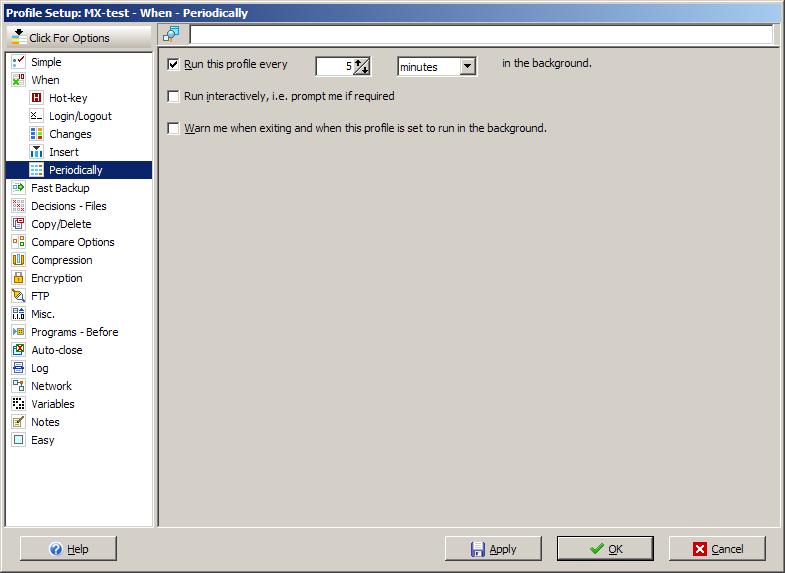Select Decisions - Files in sidebar
The image size is (785, 573).
[x=68, y=206]
